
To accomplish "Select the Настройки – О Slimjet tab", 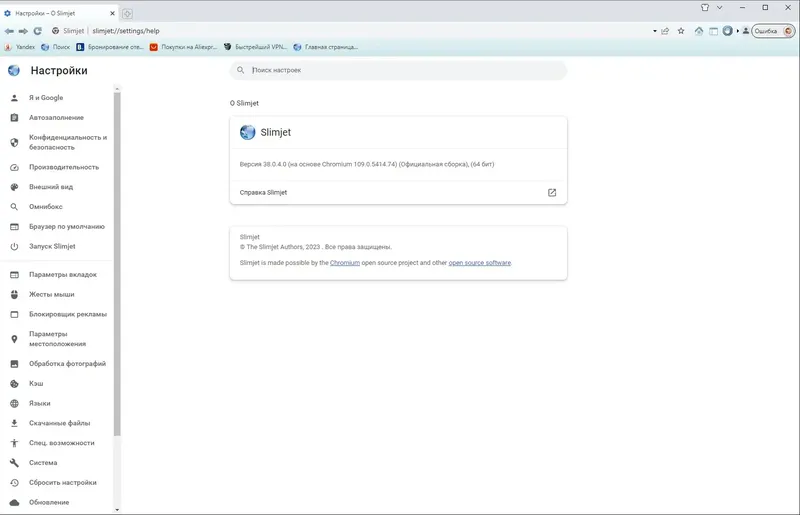I will coord(60,13).
